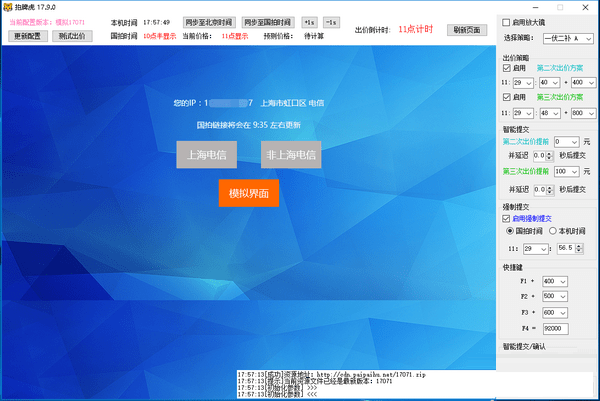Click the 出价倒计时 value 11点计时
600x401 pixels.
416,29
